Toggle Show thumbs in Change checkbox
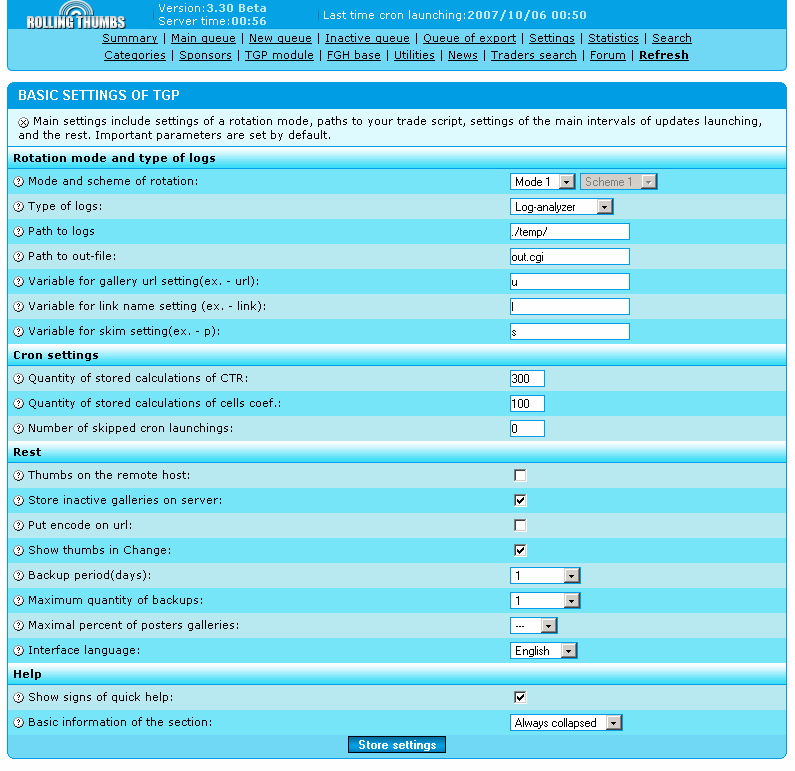 pos(520,550)
